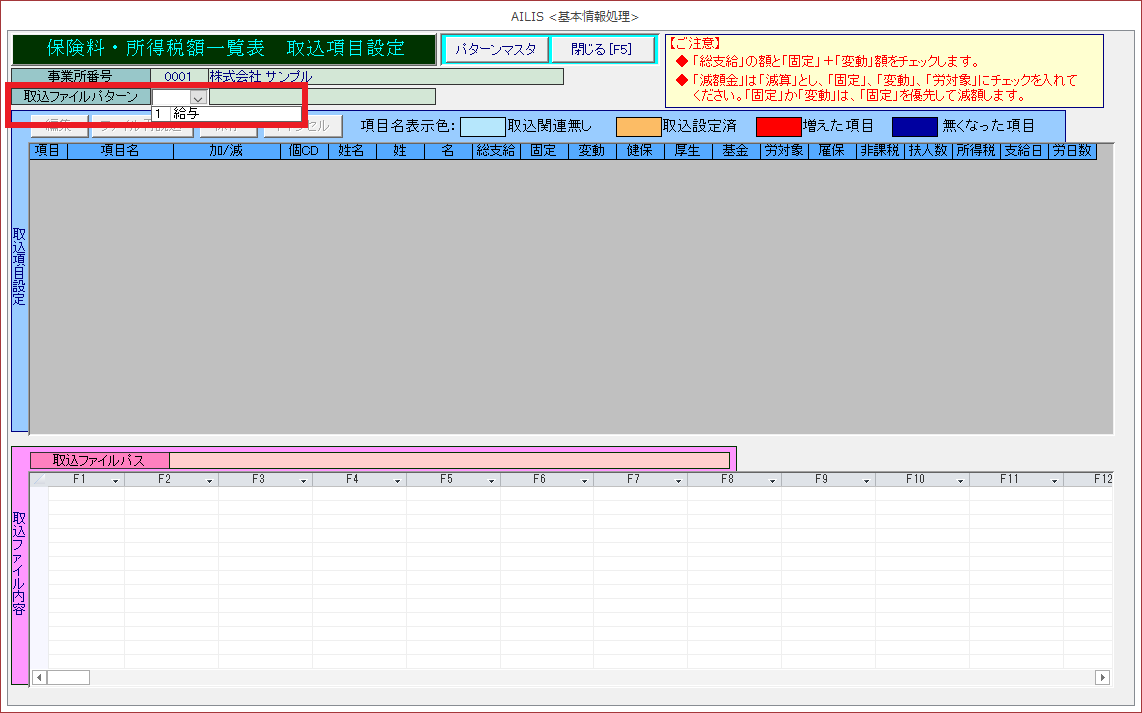This screenshot has width=1142, height=713.
Task: Open the F10 column filter dropdown
Action: coord(960,481)
